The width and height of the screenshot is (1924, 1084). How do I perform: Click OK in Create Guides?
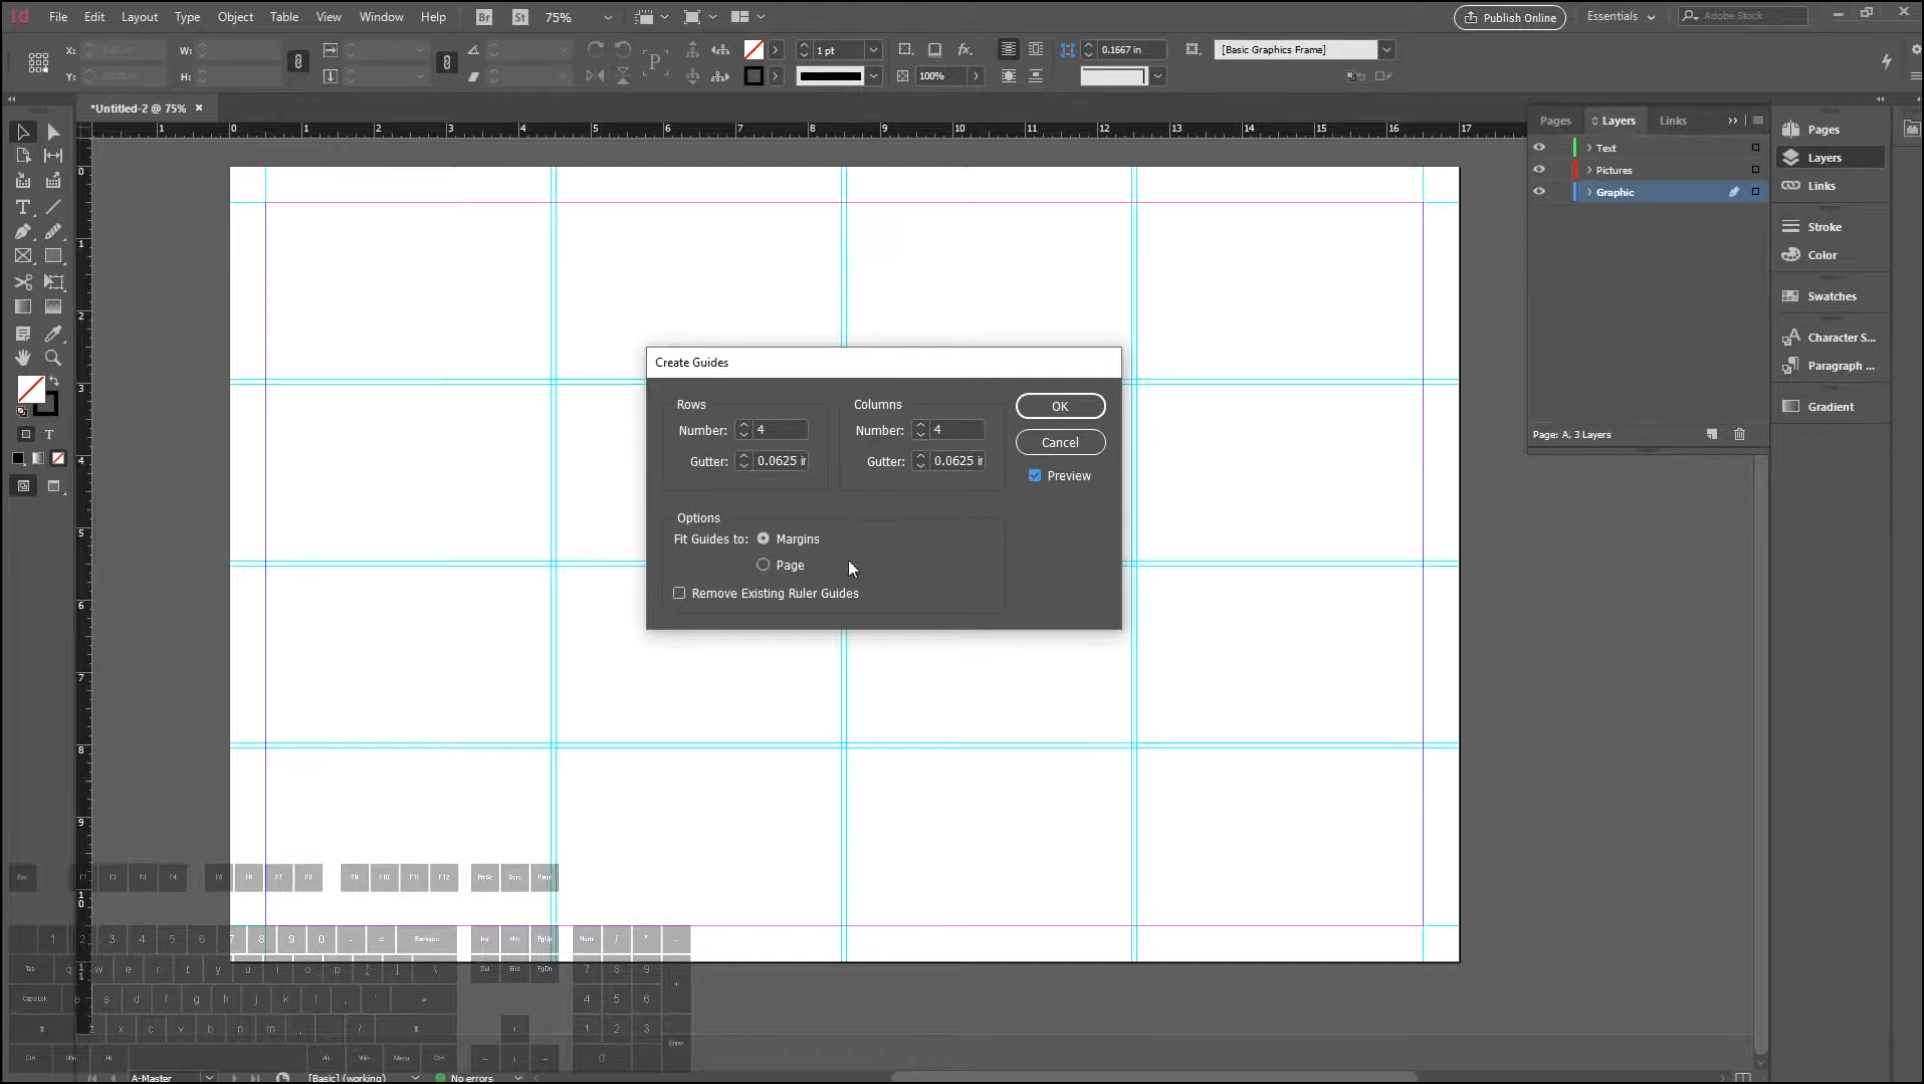pos(1060,406)
